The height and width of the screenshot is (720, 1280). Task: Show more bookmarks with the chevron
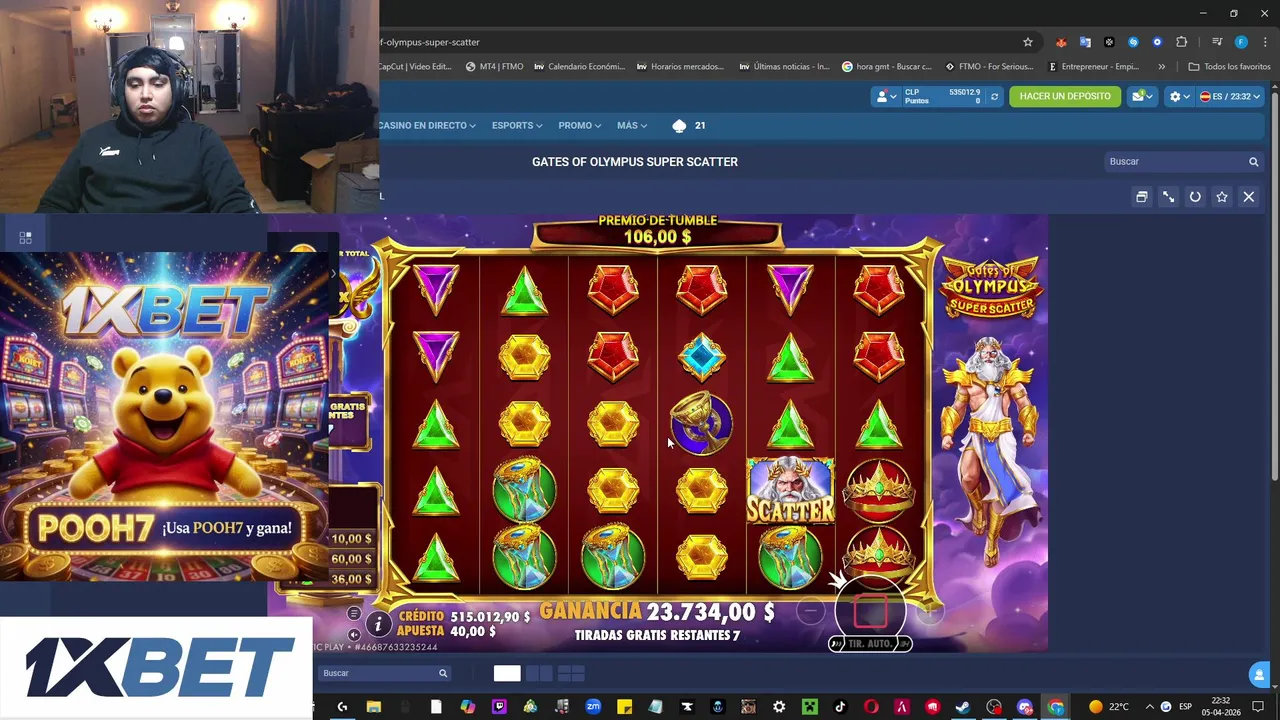coord(1161,67)
